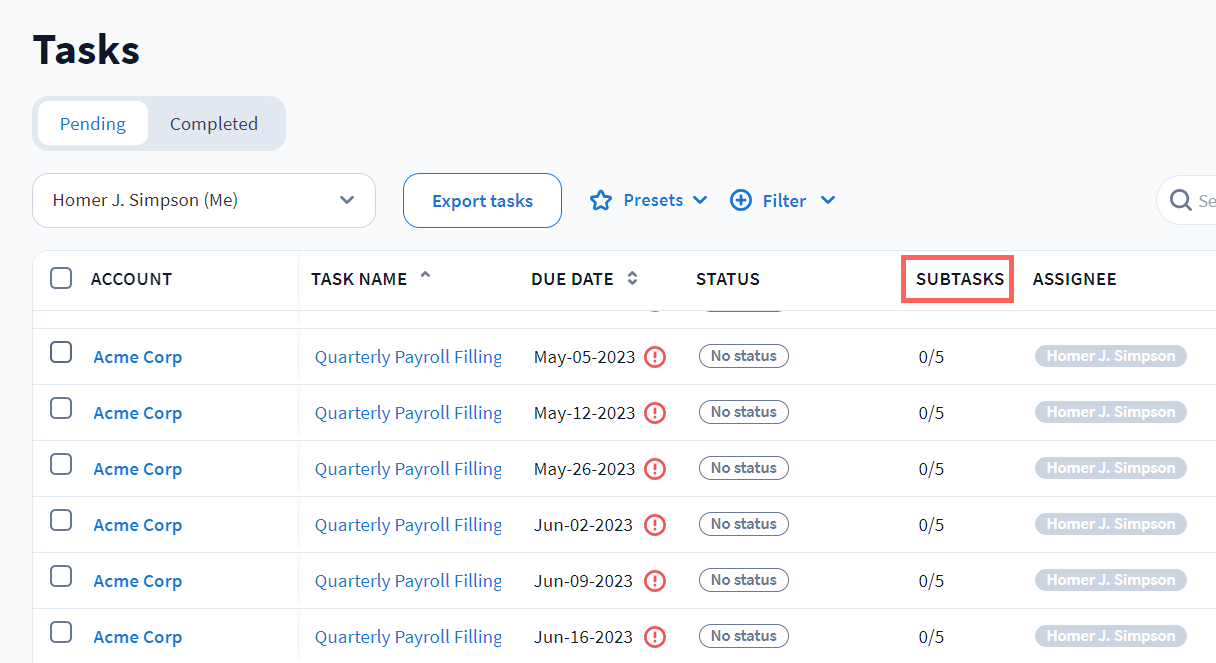Click the Filter plus circle icon
This screenshot has height=663, width=1216.
(741, 201)
